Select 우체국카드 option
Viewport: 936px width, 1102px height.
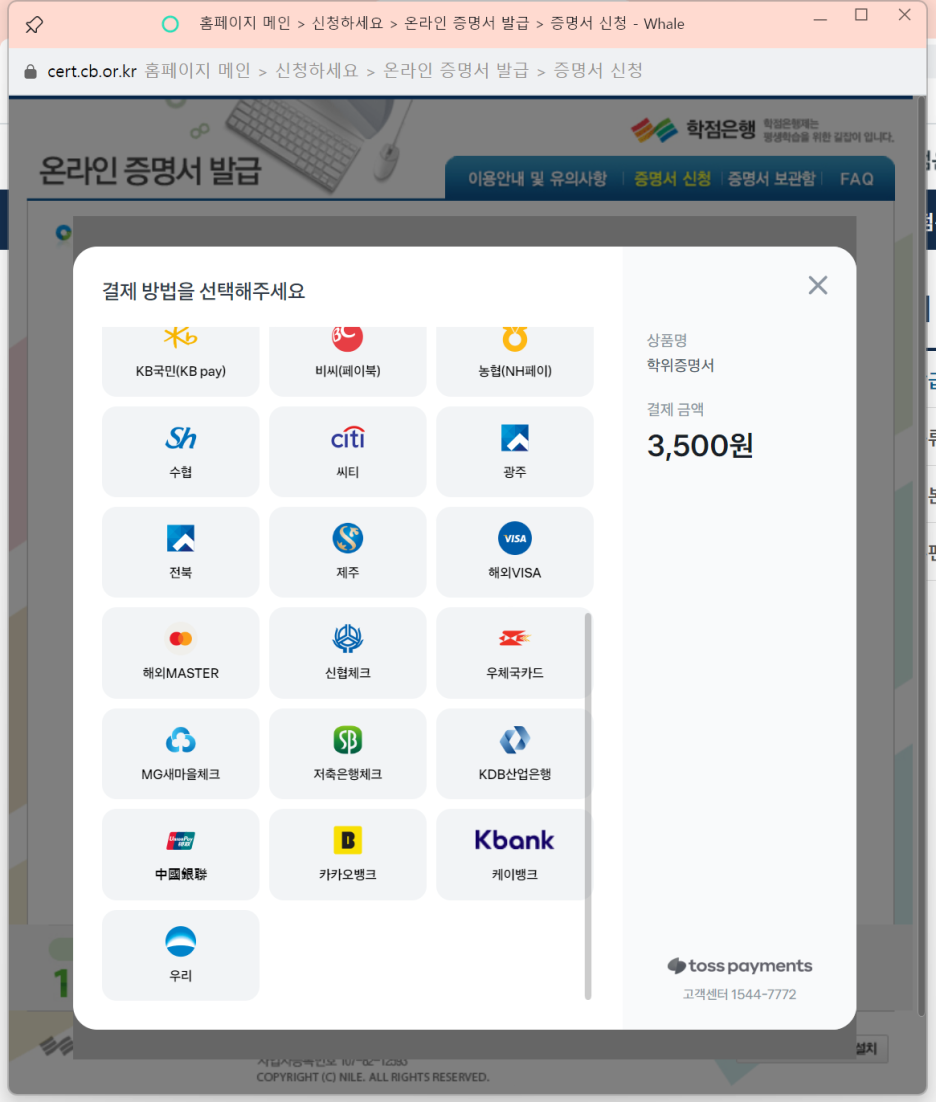click(x=514, y=653)
